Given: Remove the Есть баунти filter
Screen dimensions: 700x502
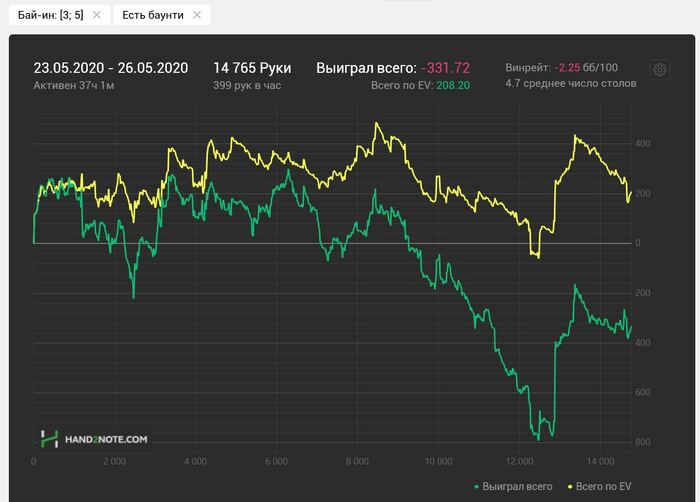Looking at the screenshot, I should click(197, 15).
